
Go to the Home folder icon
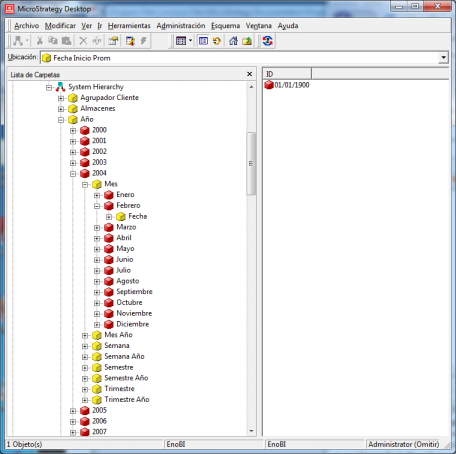click(233, 41)
